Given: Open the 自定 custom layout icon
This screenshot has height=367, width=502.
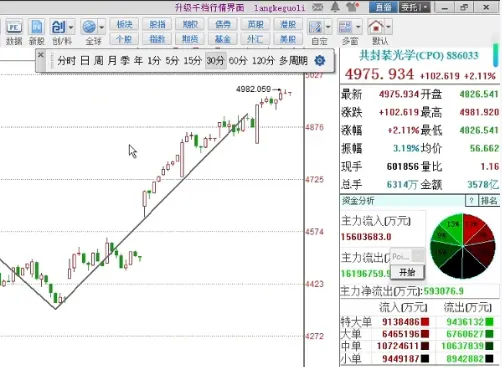Looking at the screenshot, I should 315,27.
